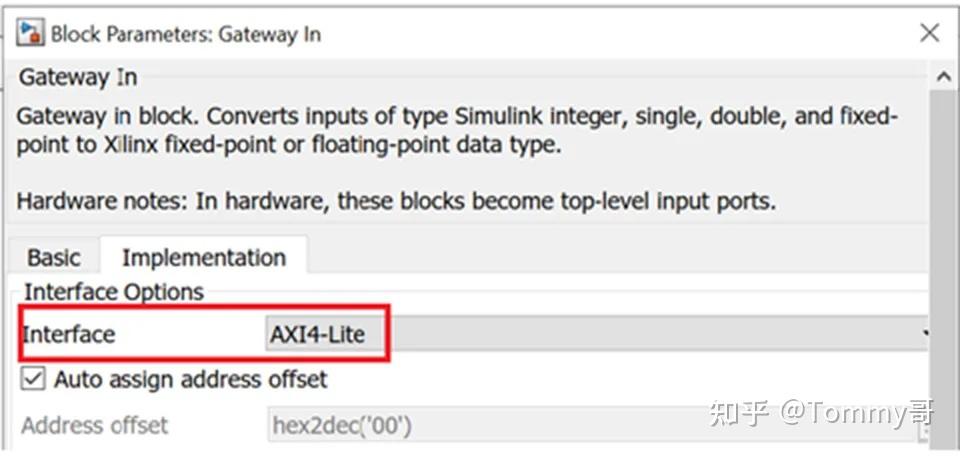Toggle Auto assign address offset checkbox
The height and width of the screenshot is (456, 960).
(x=33, y=379)
